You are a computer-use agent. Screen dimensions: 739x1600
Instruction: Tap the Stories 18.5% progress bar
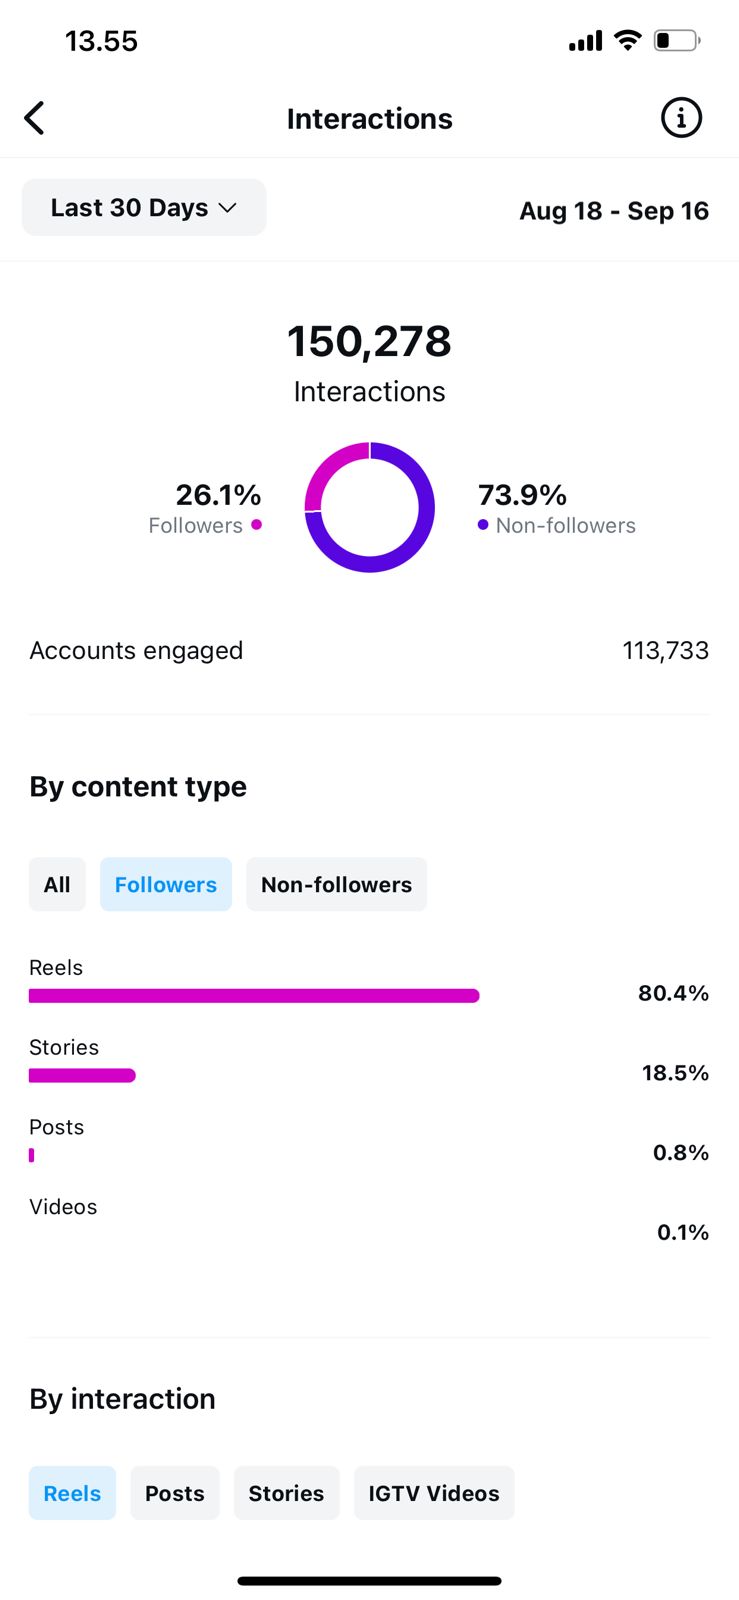pyautogui.click(x=82, y=1075)
